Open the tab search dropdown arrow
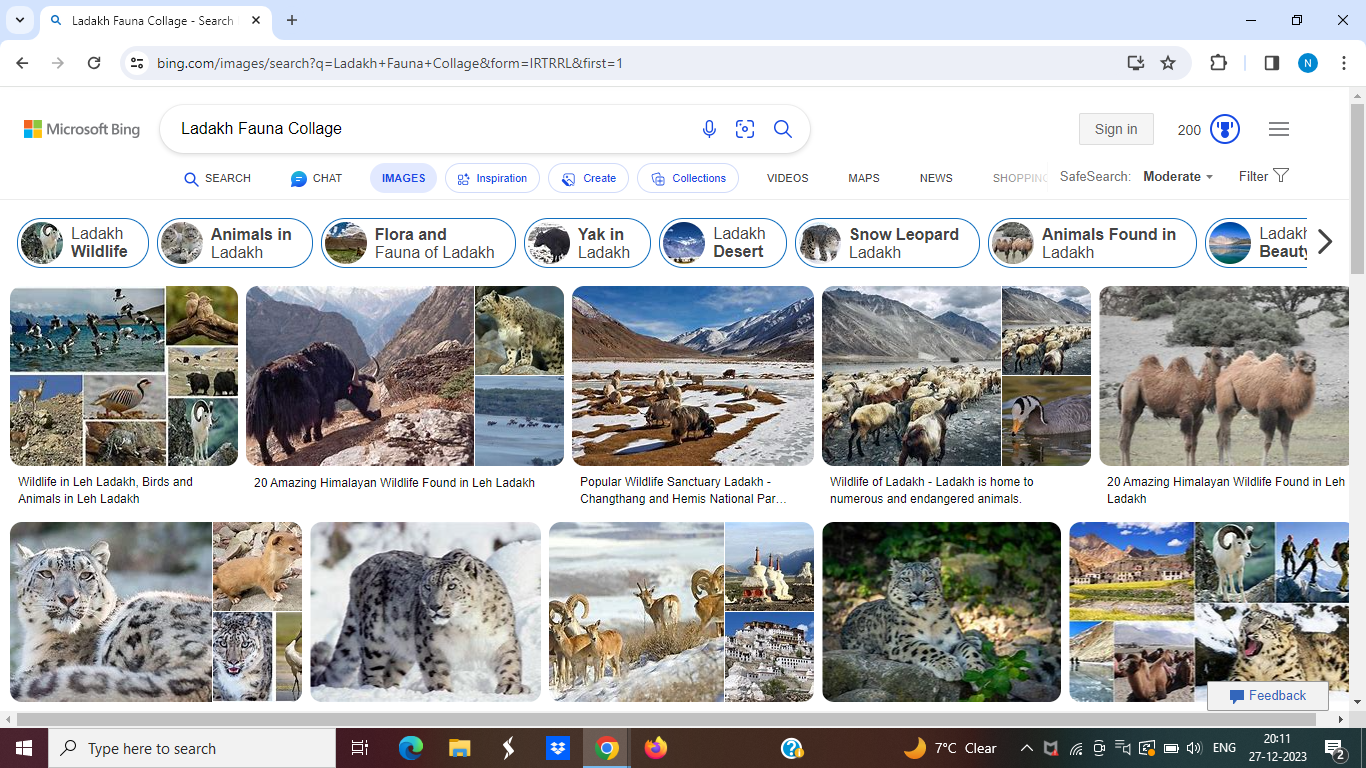 (x=19, y=20)
